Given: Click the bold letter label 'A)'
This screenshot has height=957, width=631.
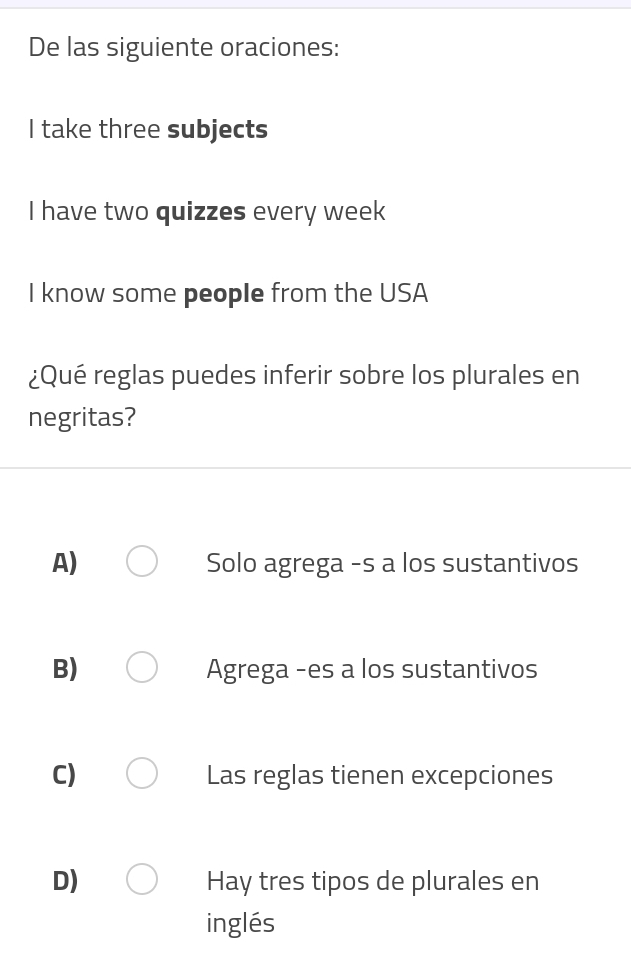Looking at the screenshot, I should pos(65,563).
